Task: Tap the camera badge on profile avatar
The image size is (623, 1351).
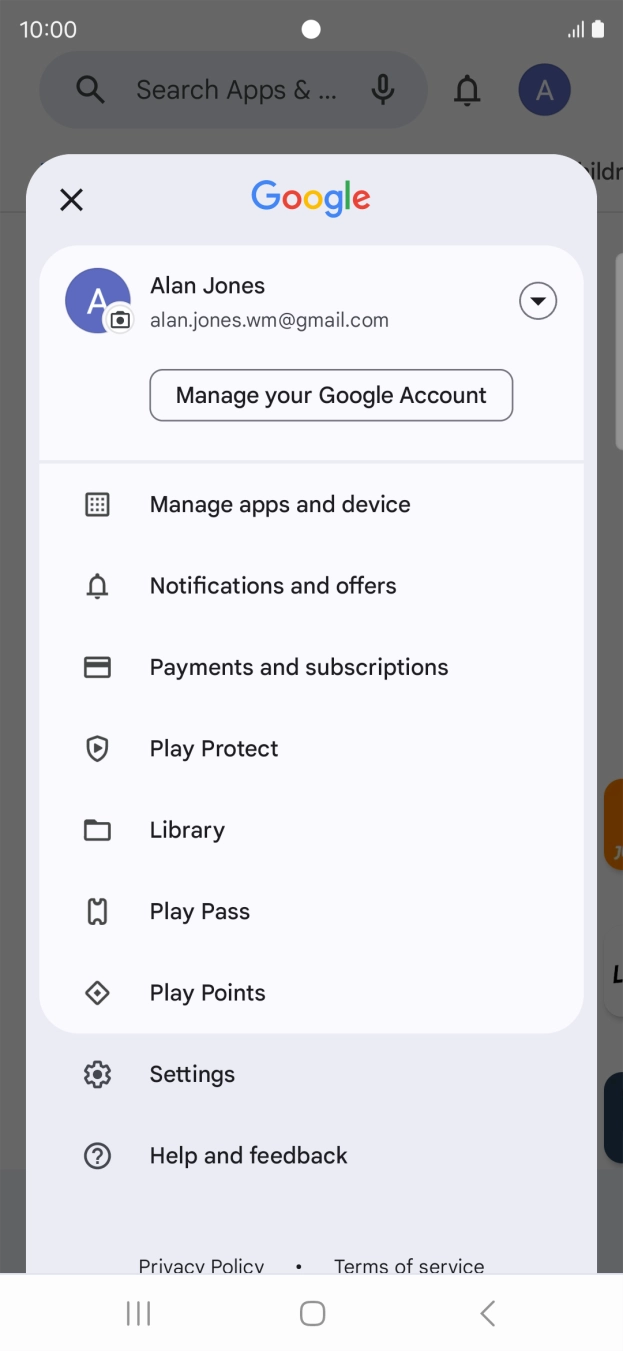Action: coord(120,320)
